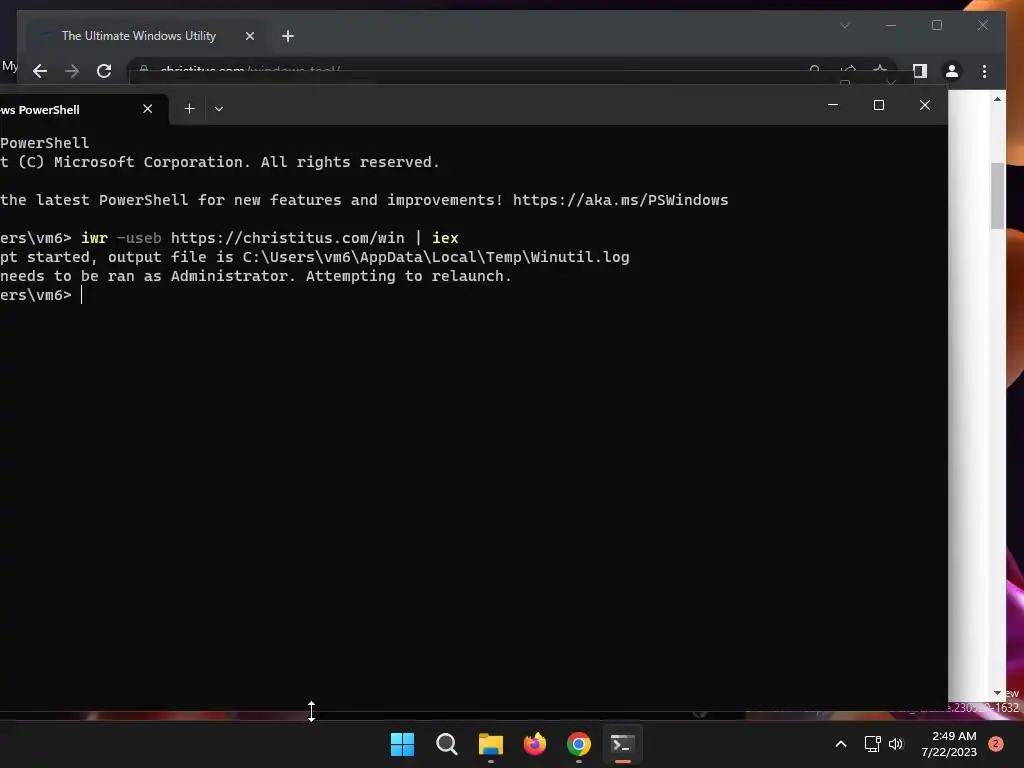
Task: Click the https://aka.ms/PSWindows link text
Action: pyautogui.click(x=620, y=200)
